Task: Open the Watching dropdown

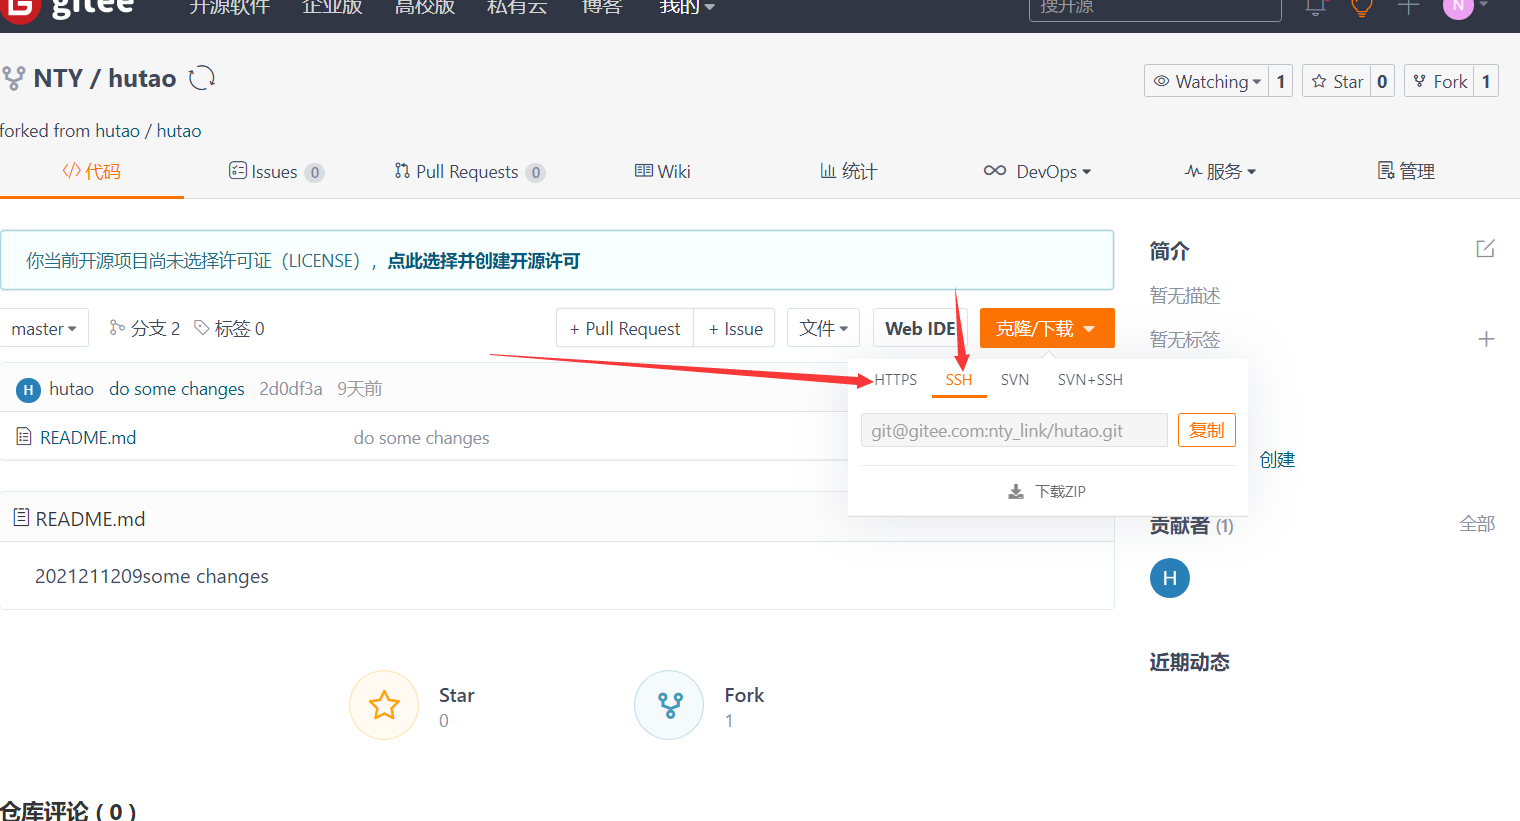Action: click(1207, 81)
